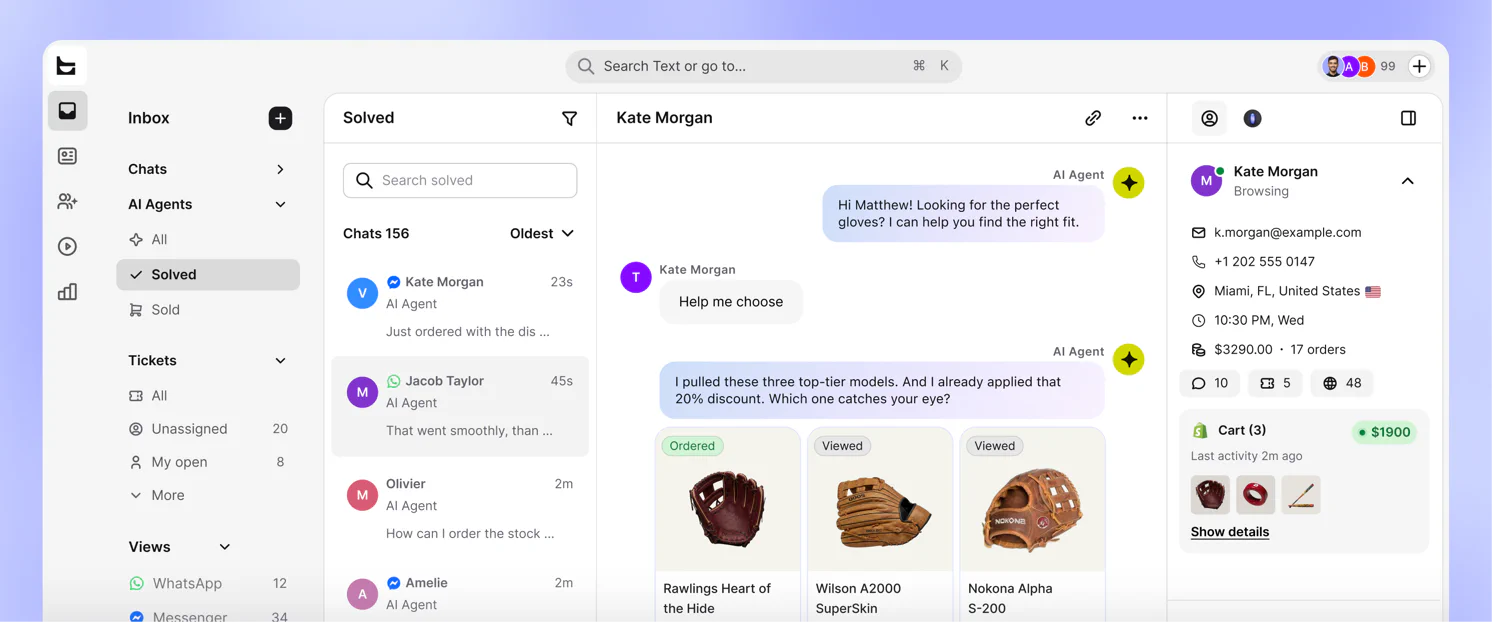The image size is (1492, 622).
Task: Click the Shopify icon in Cart card
Action: click(x=1200, y=430)
